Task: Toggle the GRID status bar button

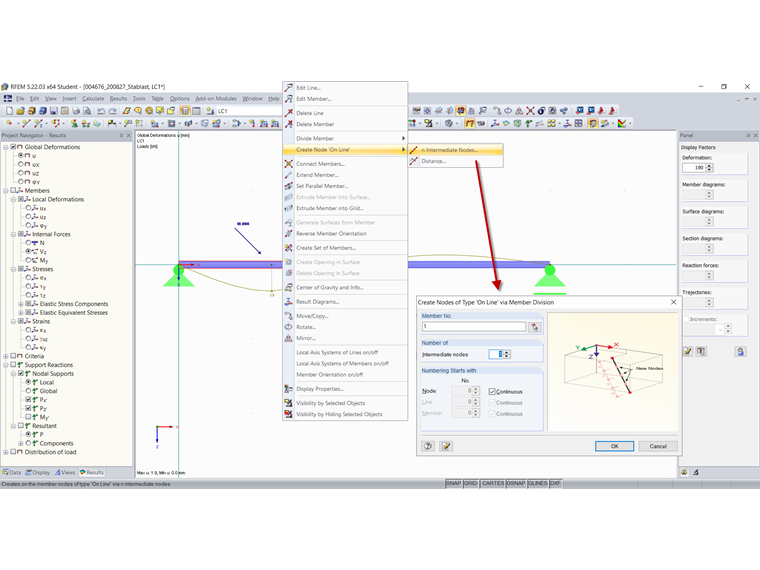Action: click(x=471, y=483)
